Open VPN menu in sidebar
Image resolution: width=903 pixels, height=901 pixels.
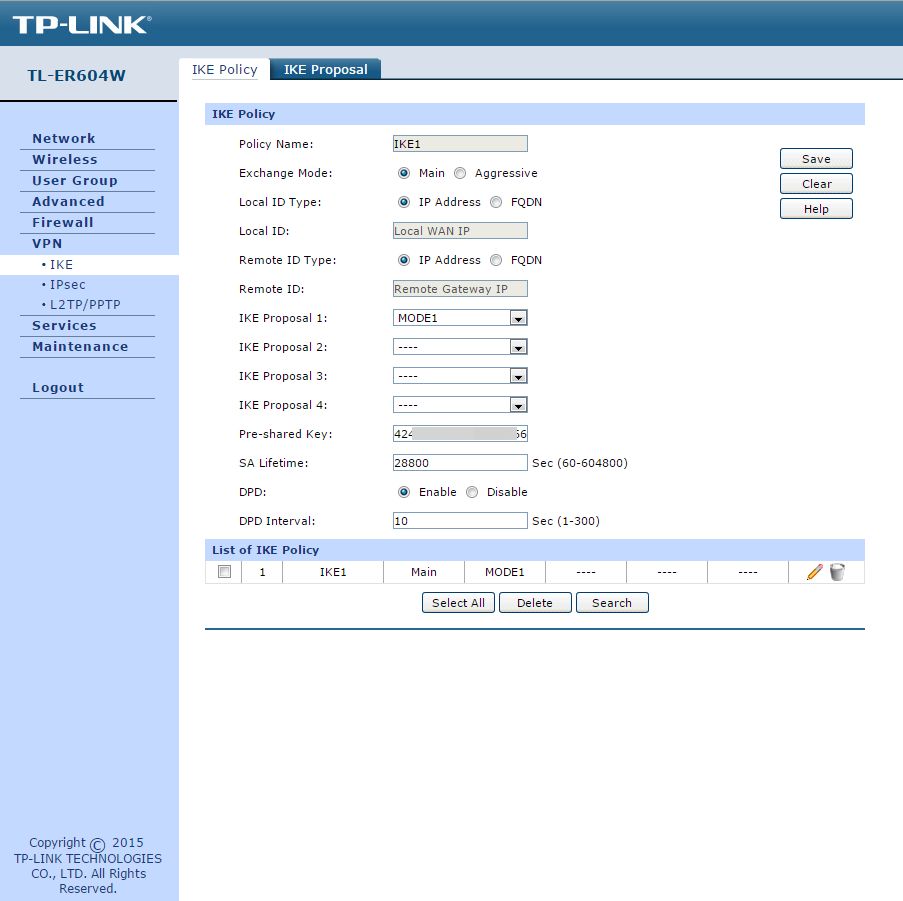pos(47,244)
